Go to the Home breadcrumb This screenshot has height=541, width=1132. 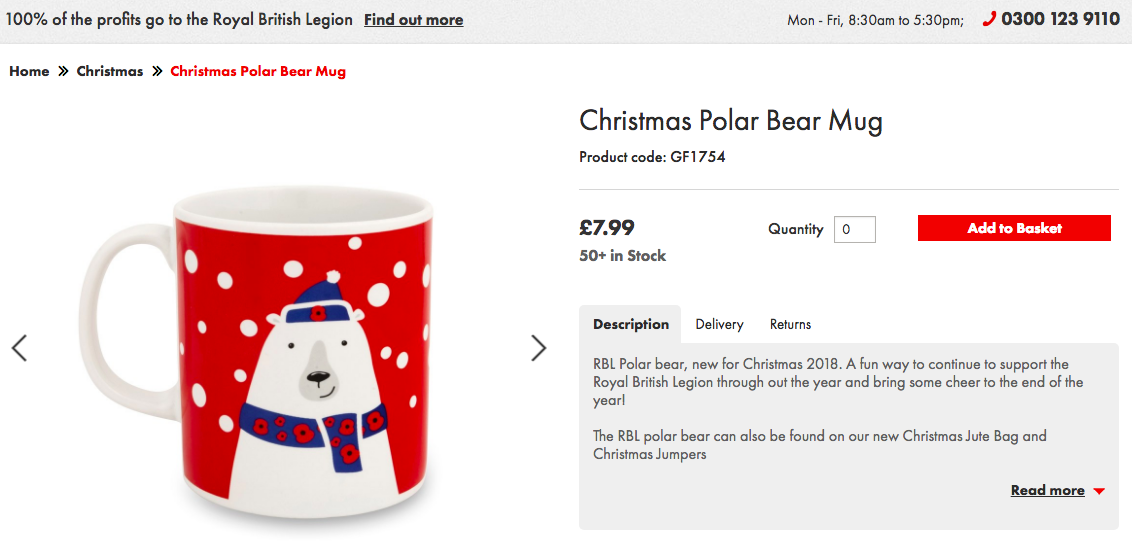click(29, 71)
